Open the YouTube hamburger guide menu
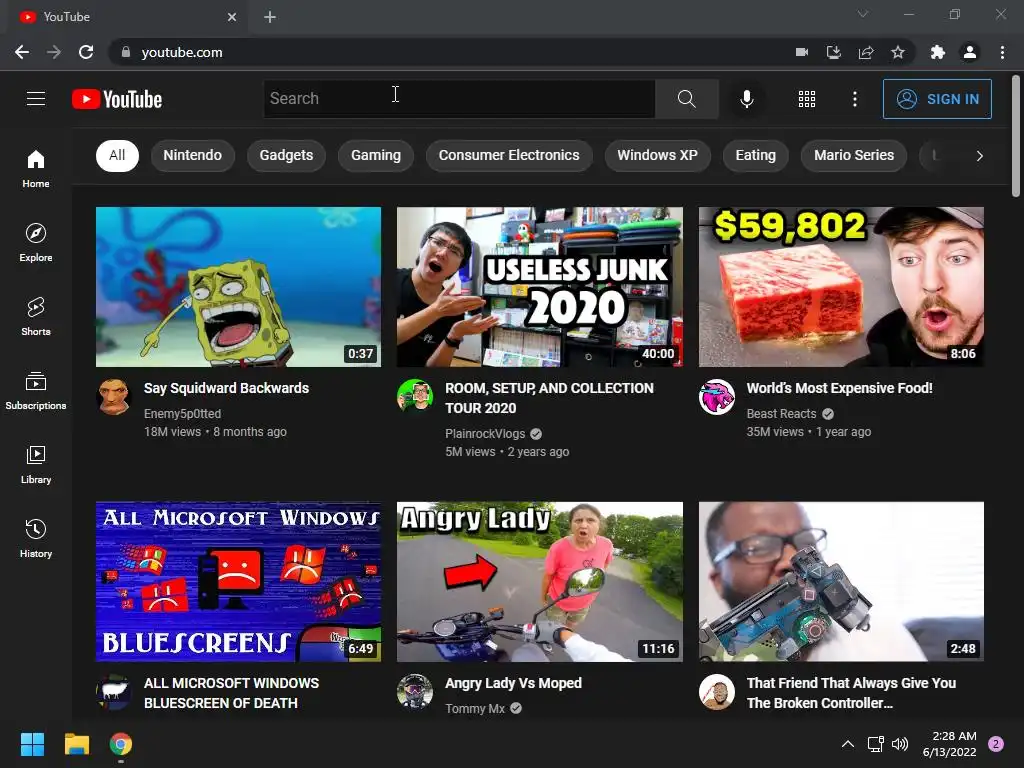This screenshot has width=1024, height=768. pos(36,99)
